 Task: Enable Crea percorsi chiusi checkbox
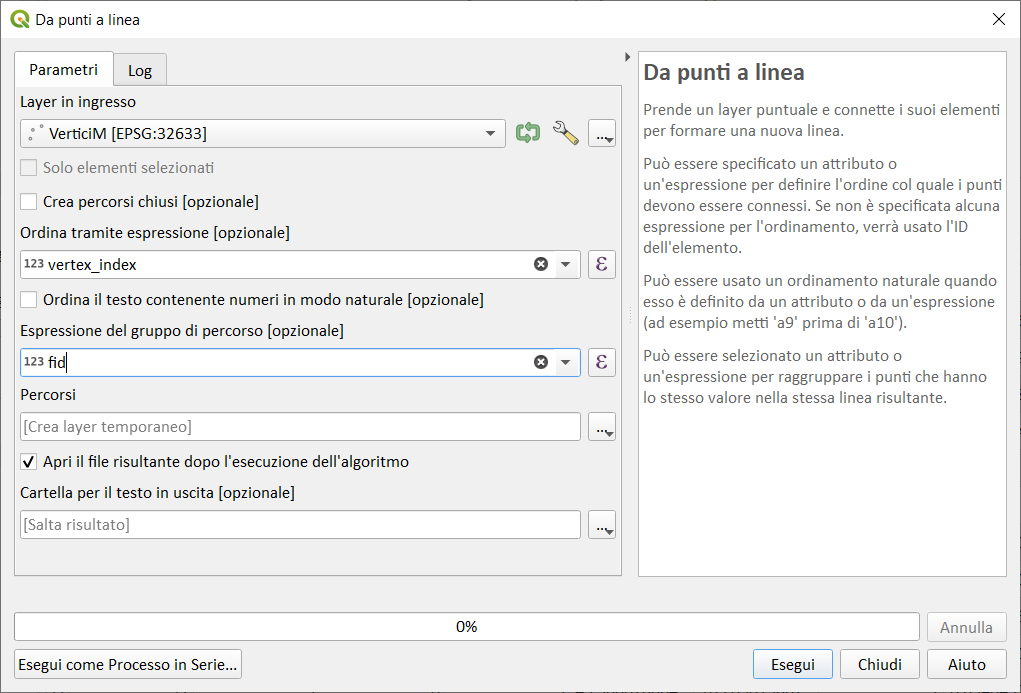tap(29, 202)
